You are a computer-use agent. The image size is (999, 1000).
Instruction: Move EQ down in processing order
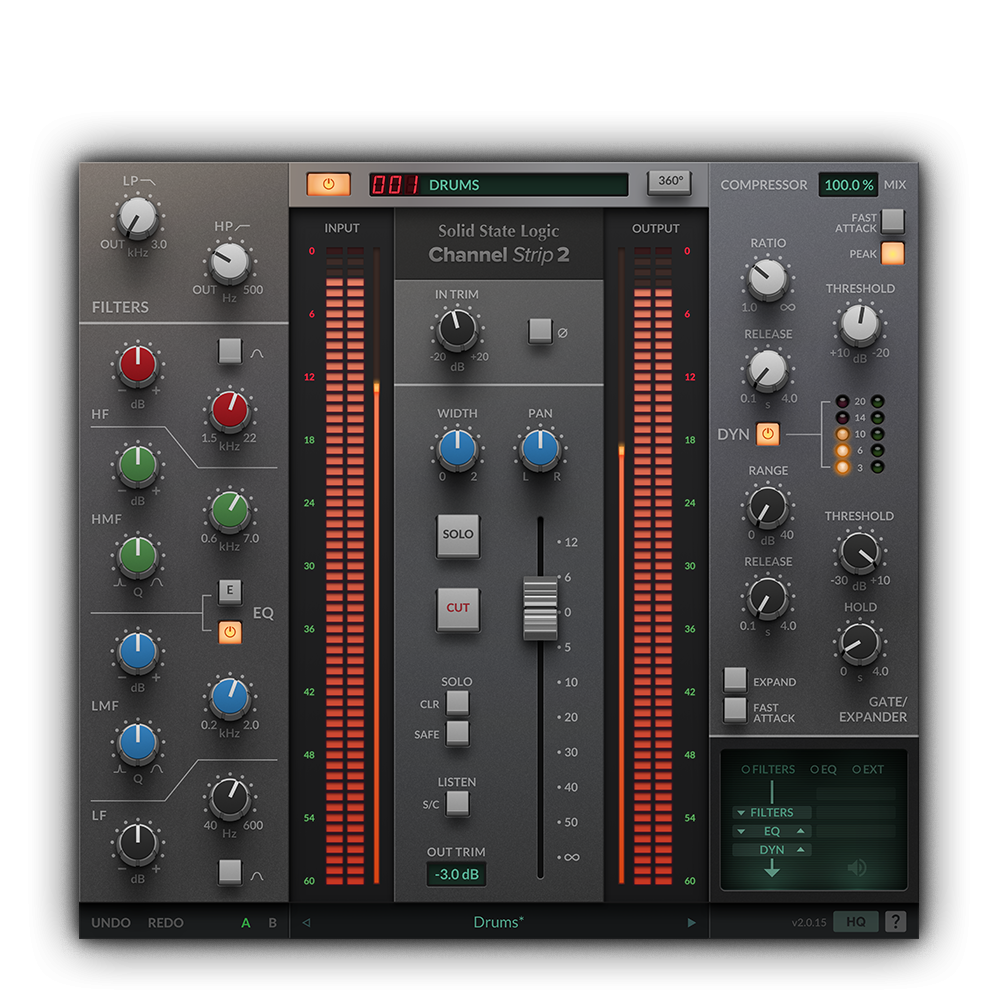741,831
